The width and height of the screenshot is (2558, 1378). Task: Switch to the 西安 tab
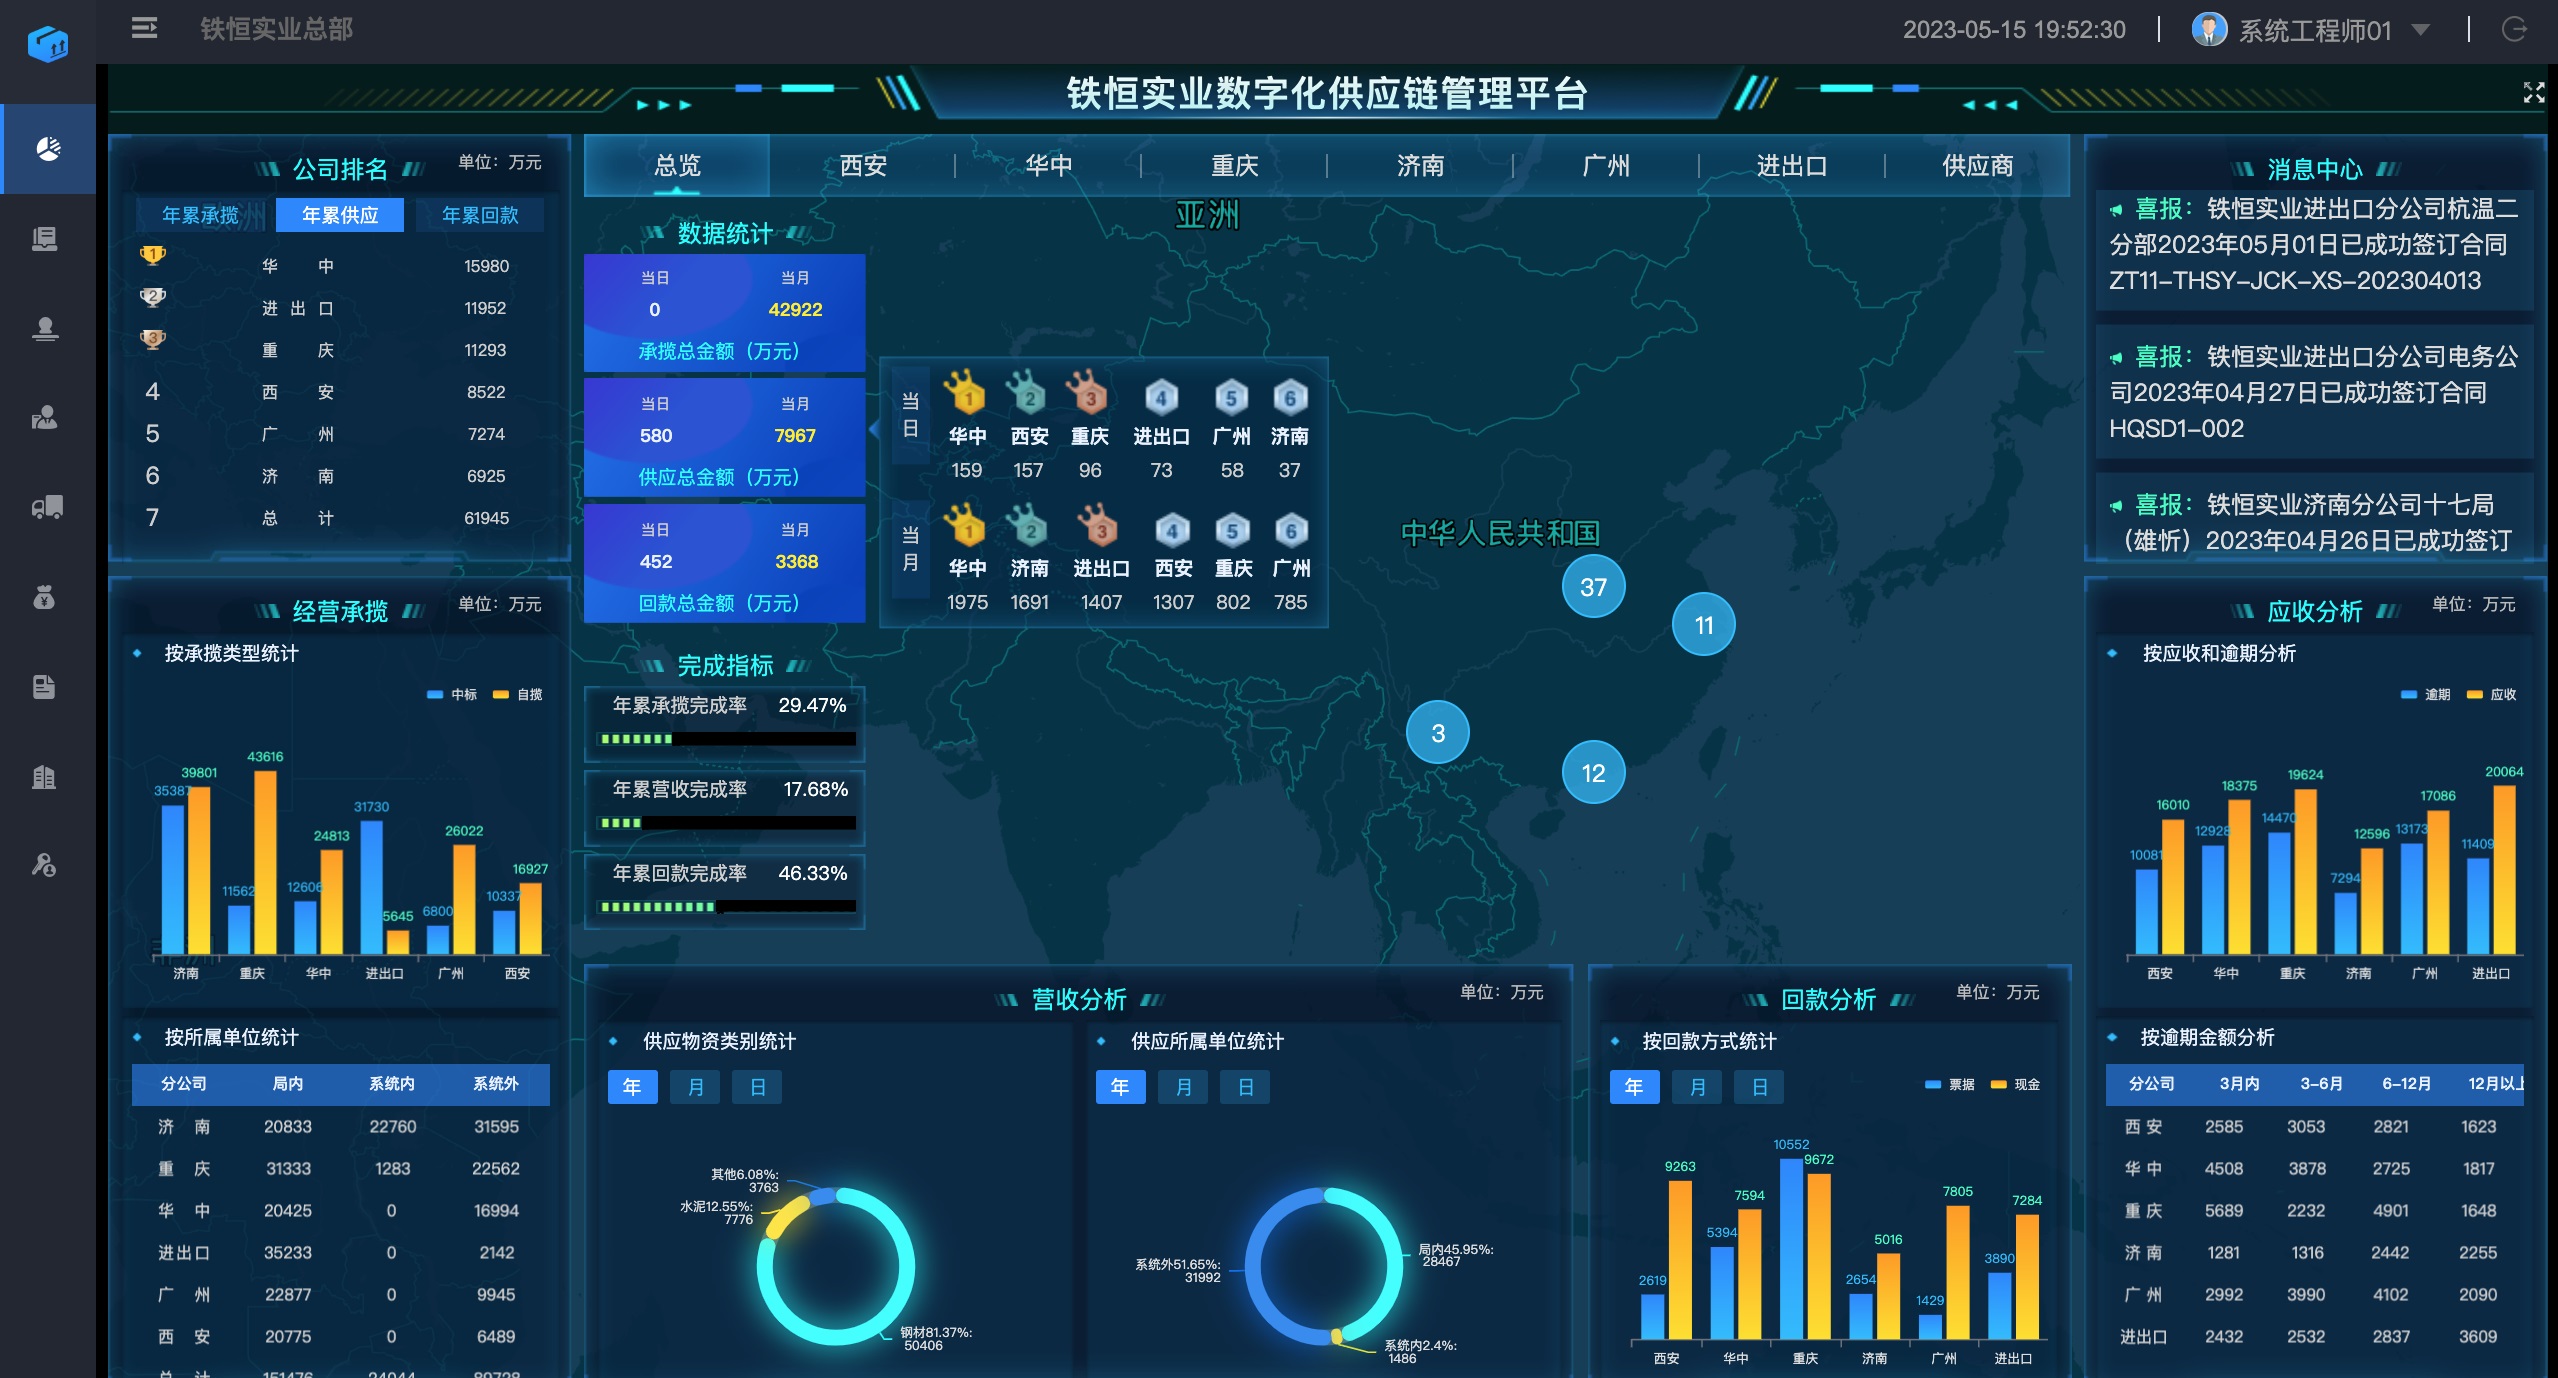[863, 165]
